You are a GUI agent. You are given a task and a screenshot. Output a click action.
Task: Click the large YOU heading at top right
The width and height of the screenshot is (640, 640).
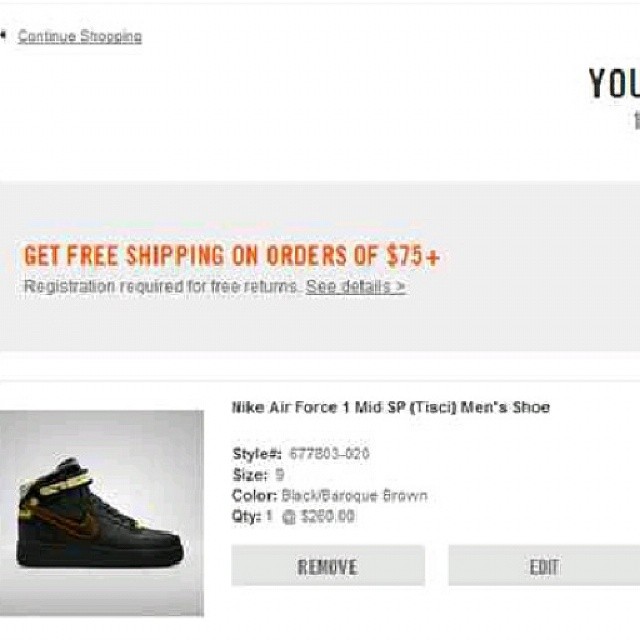[613, 85]
